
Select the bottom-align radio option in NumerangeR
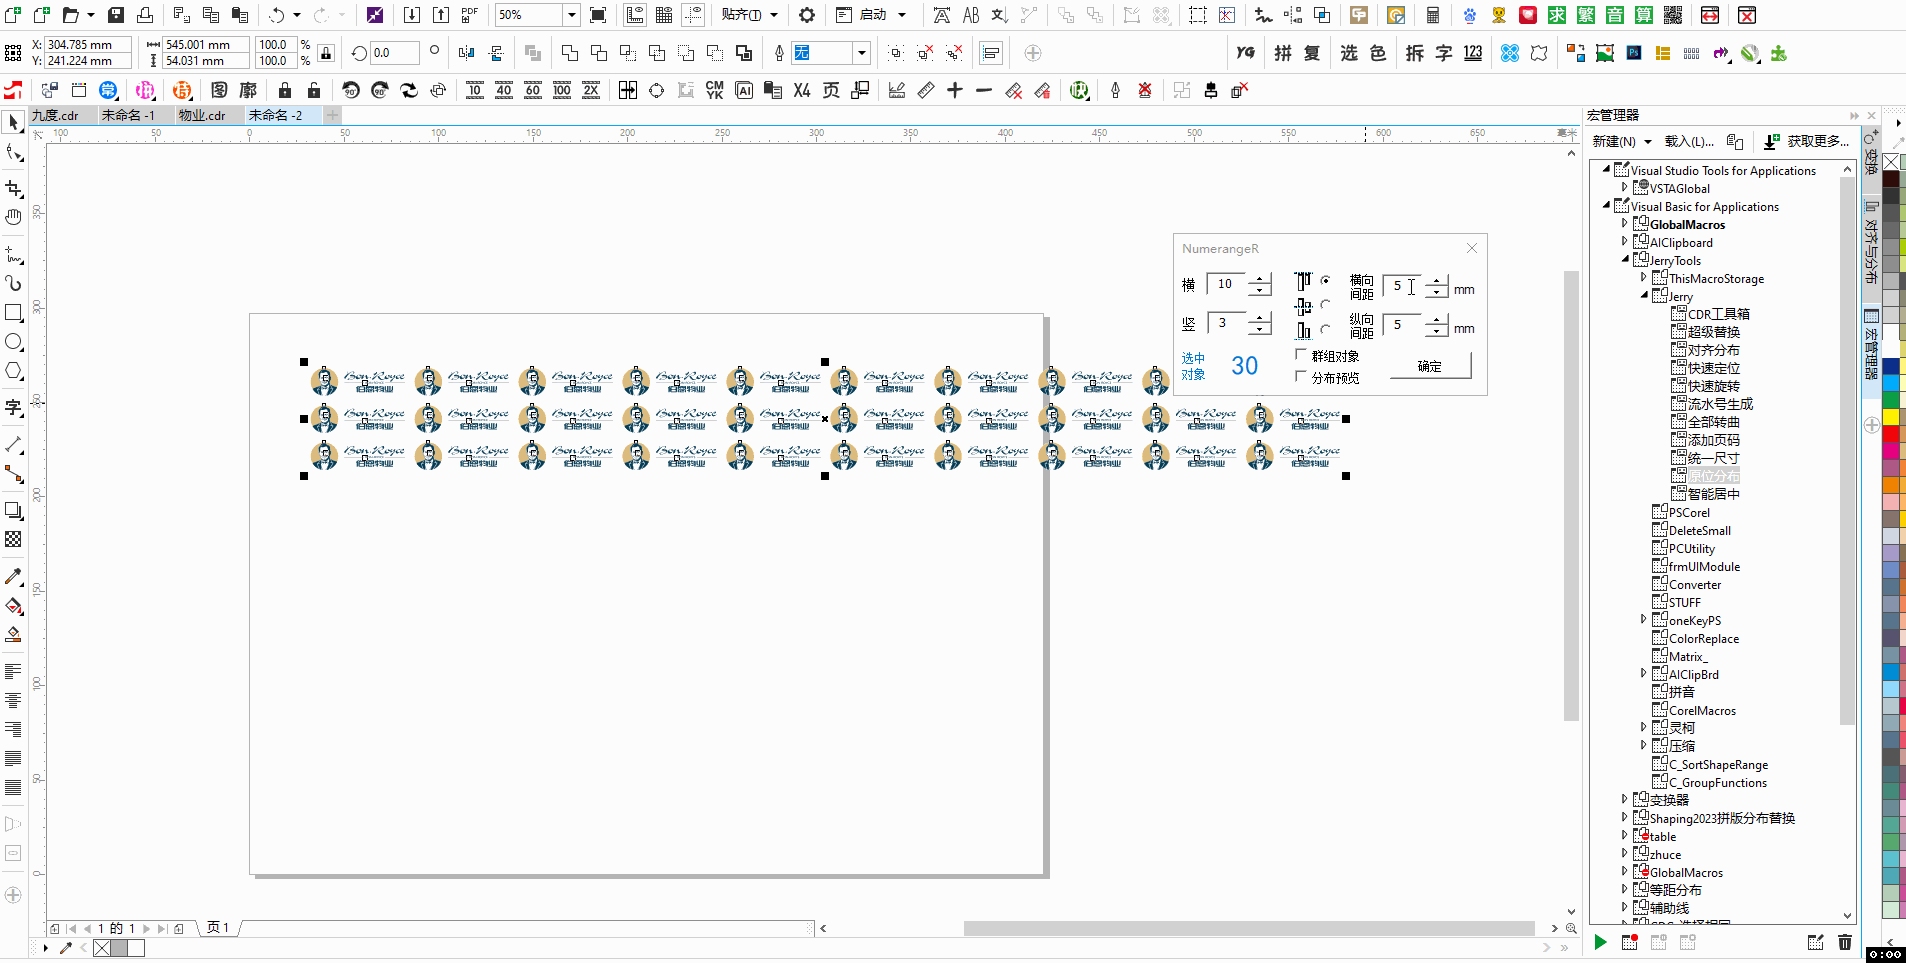click(1326, 329)
